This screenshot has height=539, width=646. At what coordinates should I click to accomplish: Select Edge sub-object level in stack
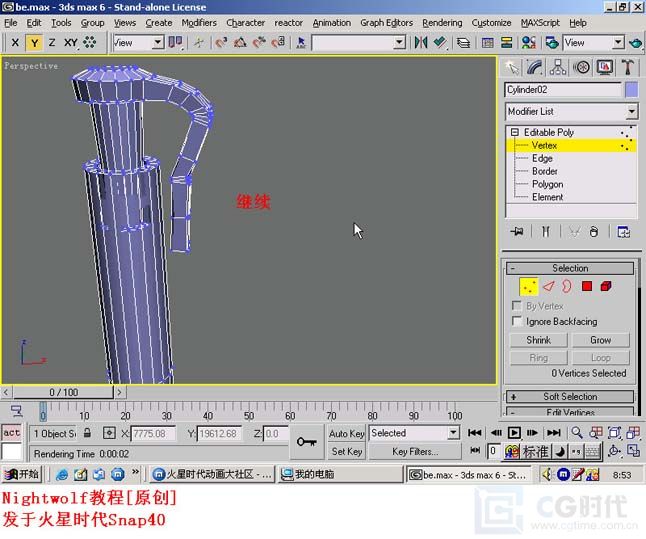542,158
